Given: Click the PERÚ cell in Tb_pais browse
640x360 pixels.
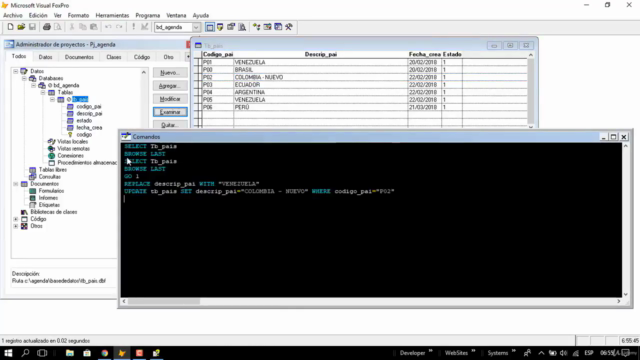Looking at the screenshot, I should [x=320, y=107].
